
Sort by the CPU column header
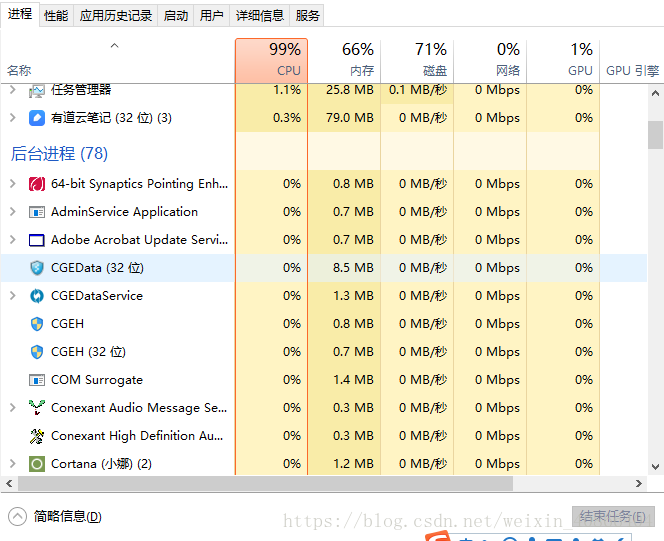coord(271,61)
